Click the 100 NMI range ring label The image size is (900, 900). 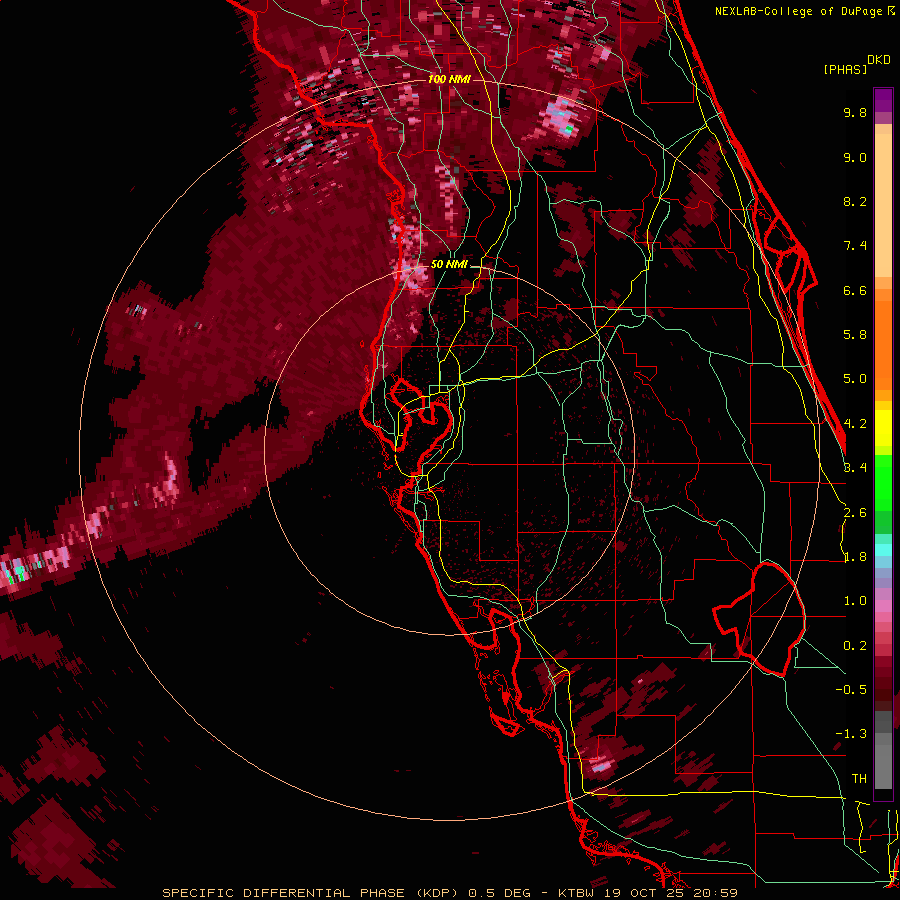tap(449, 79)
